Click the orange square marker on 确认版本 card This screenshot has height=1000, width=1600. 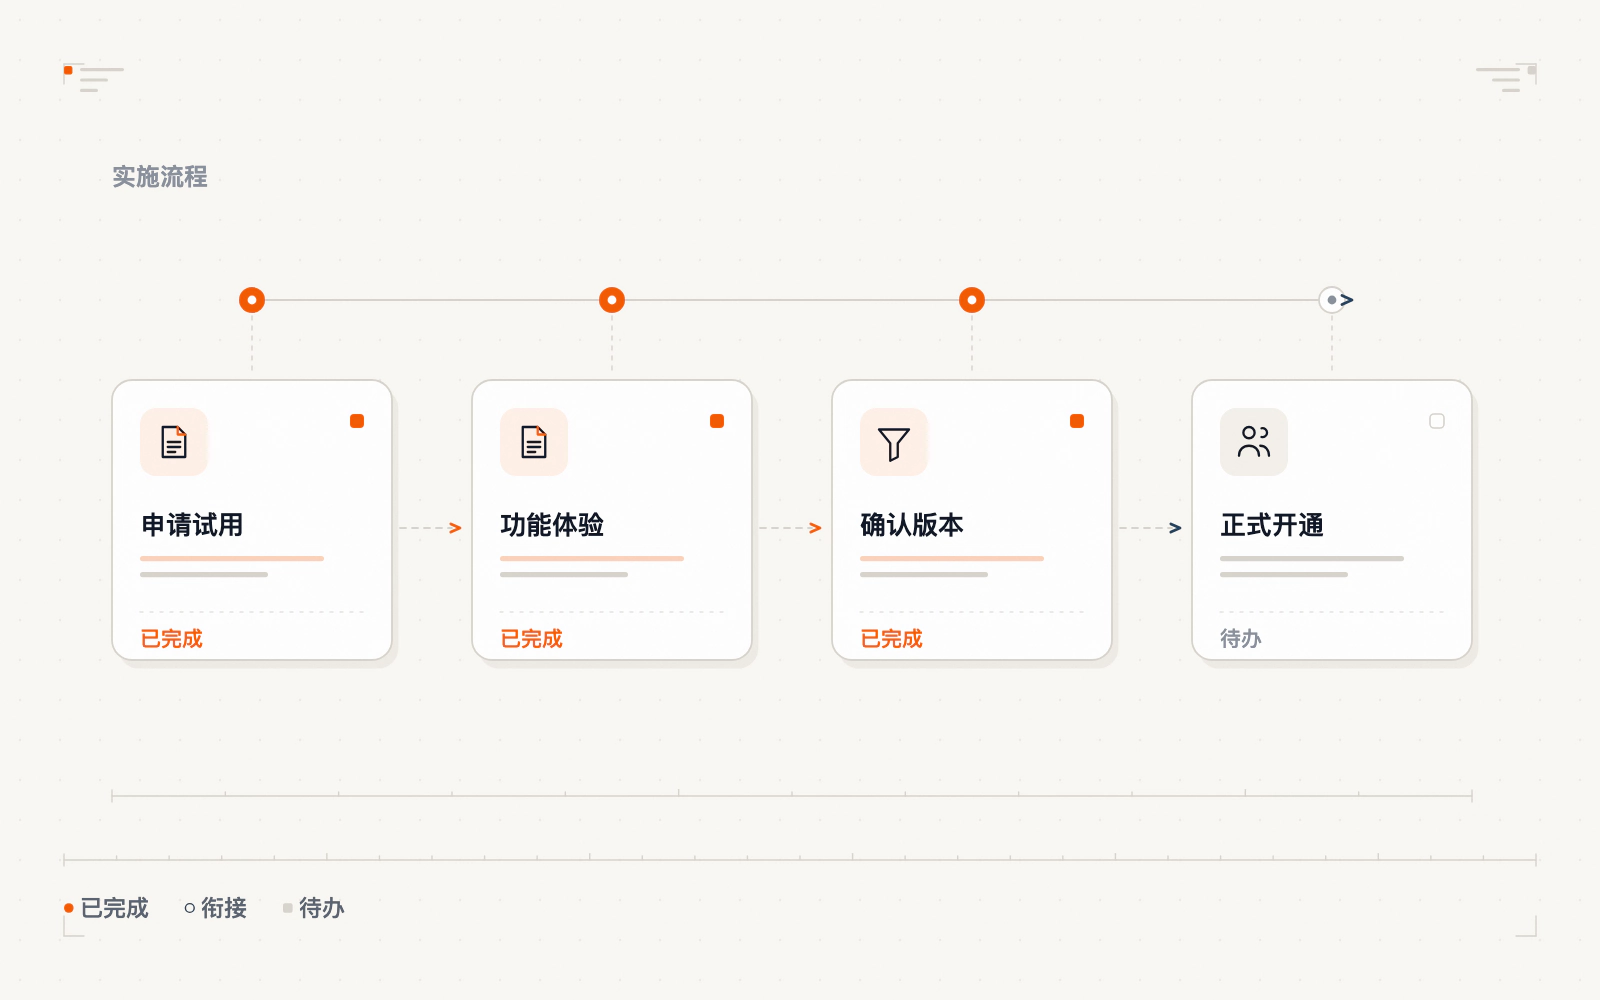1077,421
